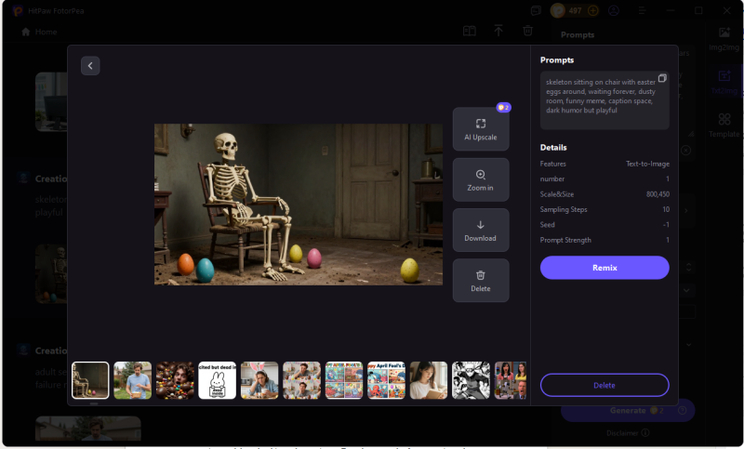Zoom in on the skeleton image
Screen dimensions: 744x449
tap(480, 180)
